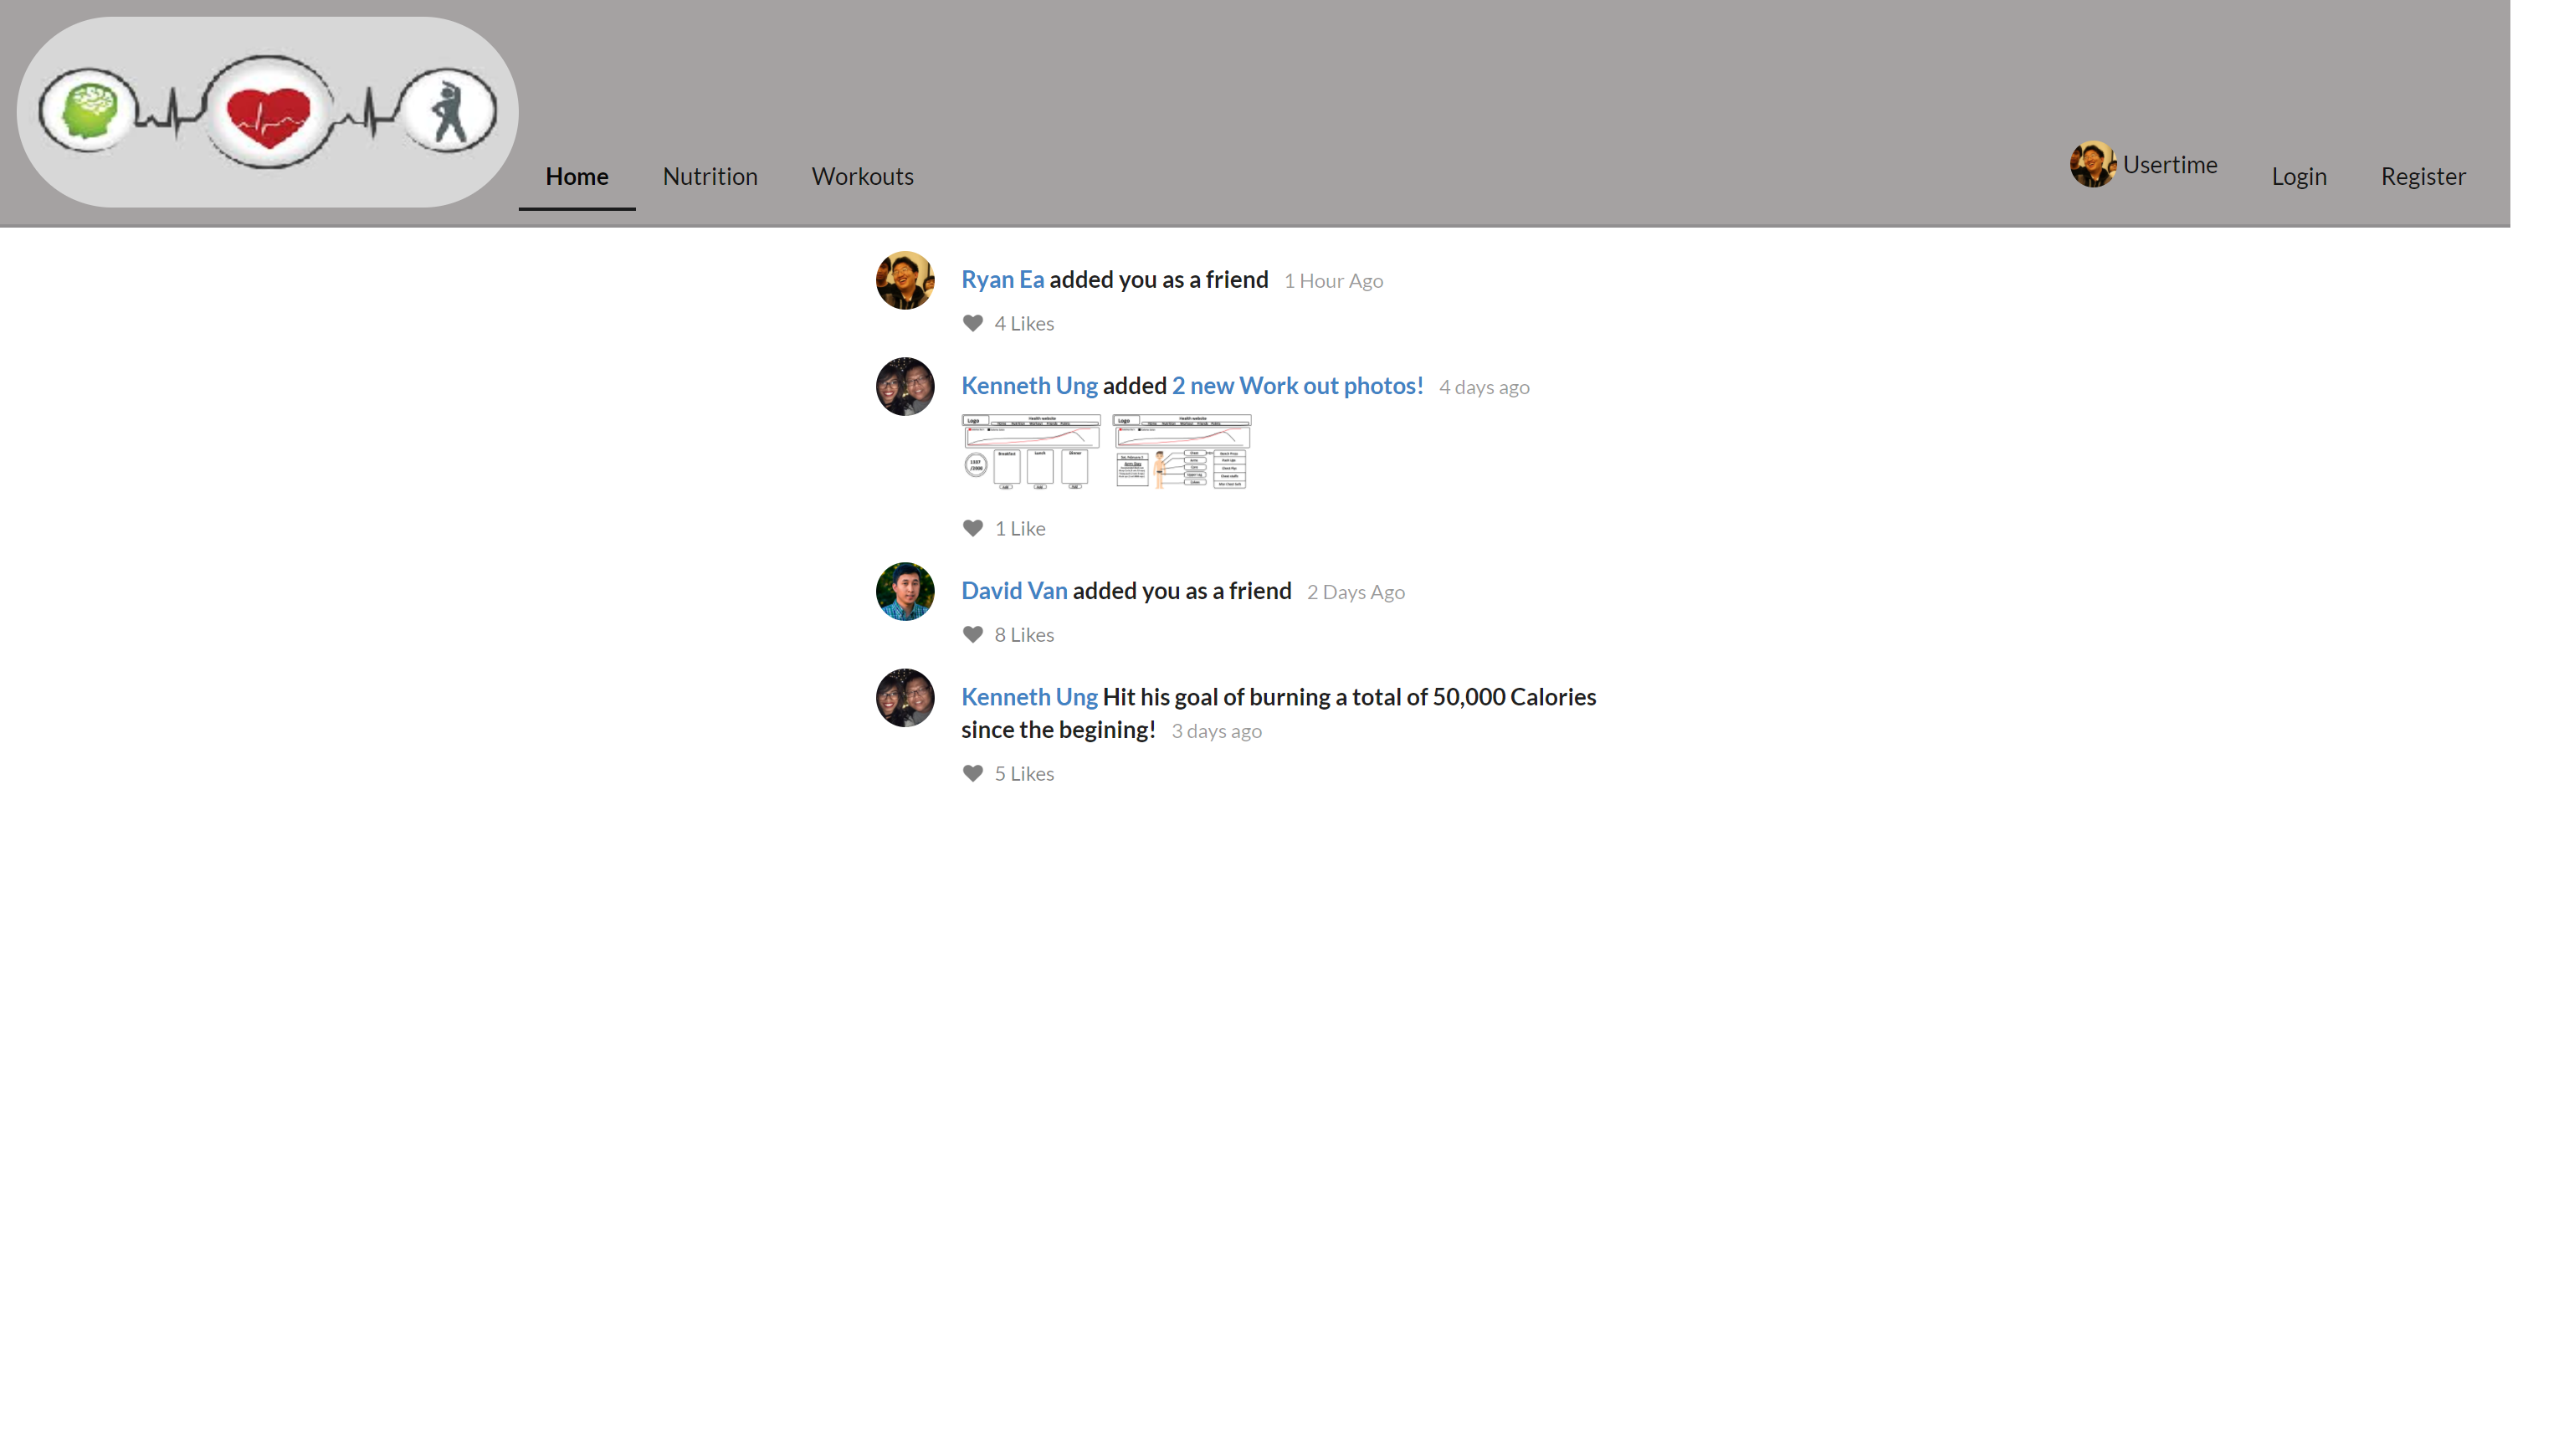The width and height of the screenshot is (2569, 1456).
Task: Open the Home tab
Action: click(x=576, y=176)
